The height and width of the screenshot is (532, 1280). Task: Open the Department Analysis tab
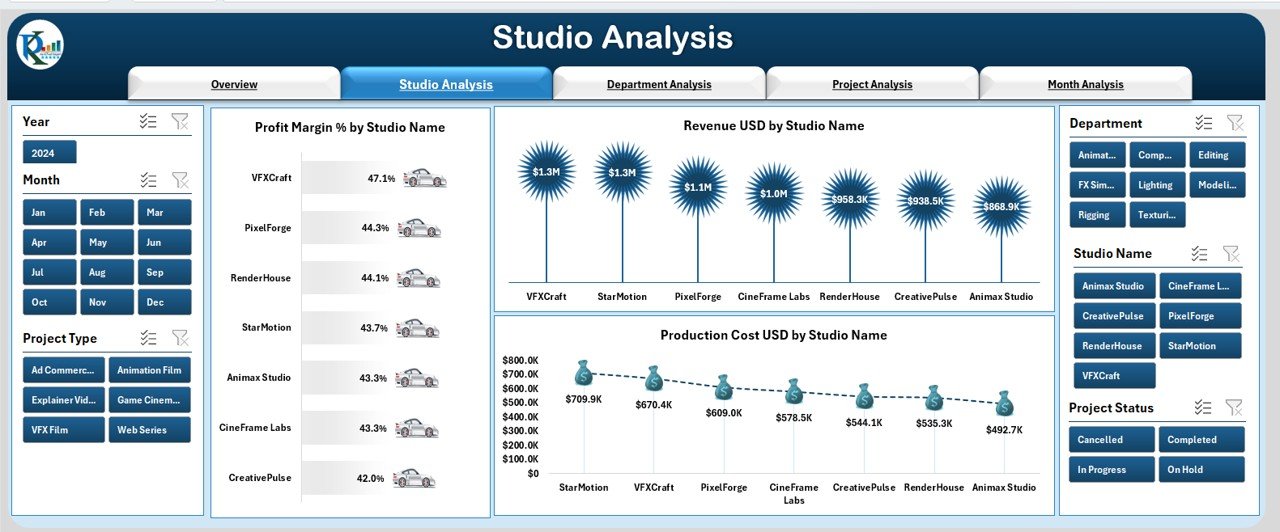659,84
